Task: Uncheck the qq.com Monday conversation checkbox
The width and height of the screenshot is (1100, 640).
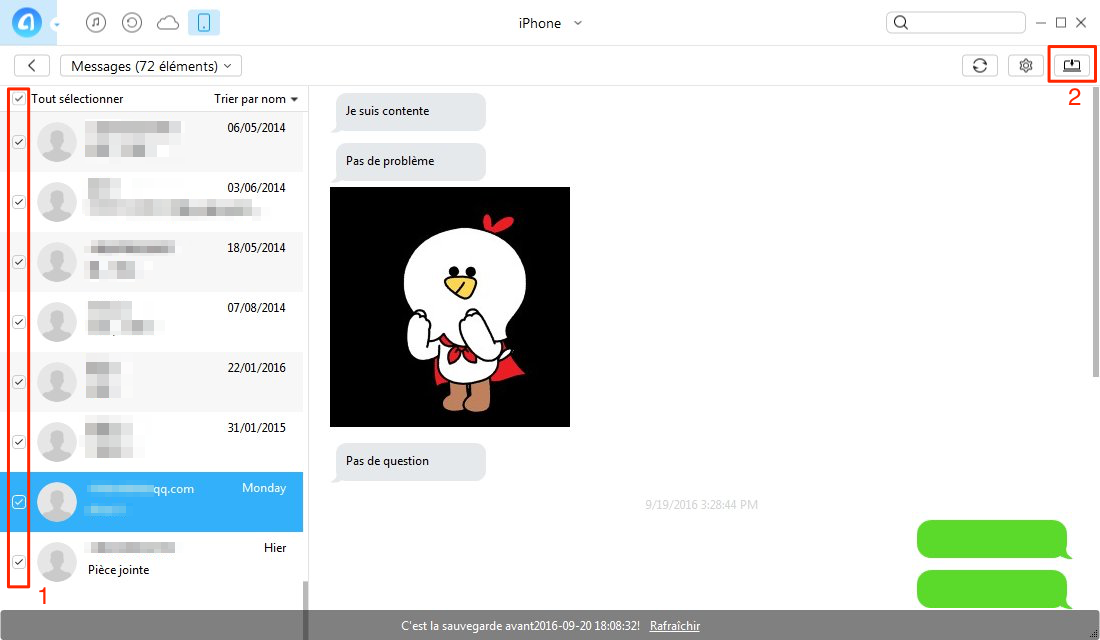Action: [19, 502]
